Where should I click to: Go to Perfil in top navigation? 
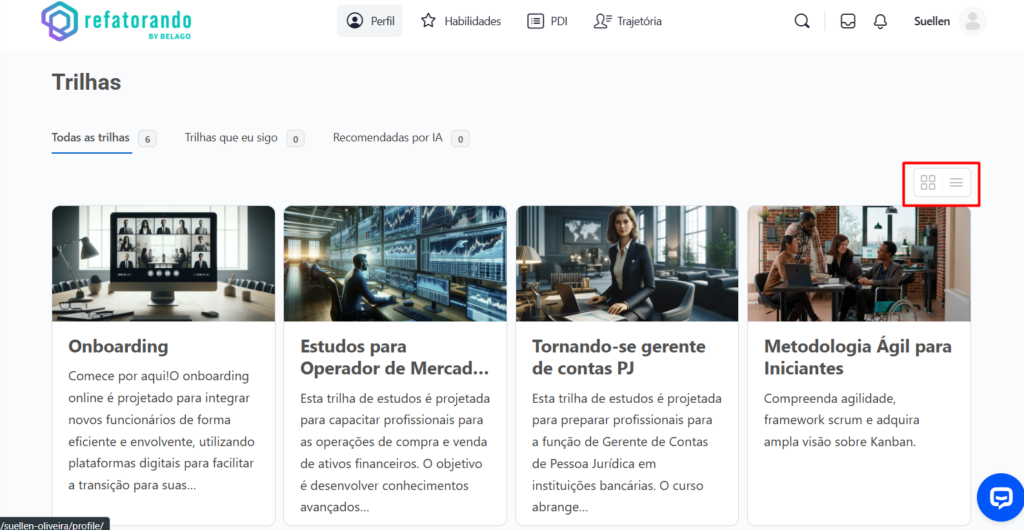pyautogui.click(x=370, y=21)
